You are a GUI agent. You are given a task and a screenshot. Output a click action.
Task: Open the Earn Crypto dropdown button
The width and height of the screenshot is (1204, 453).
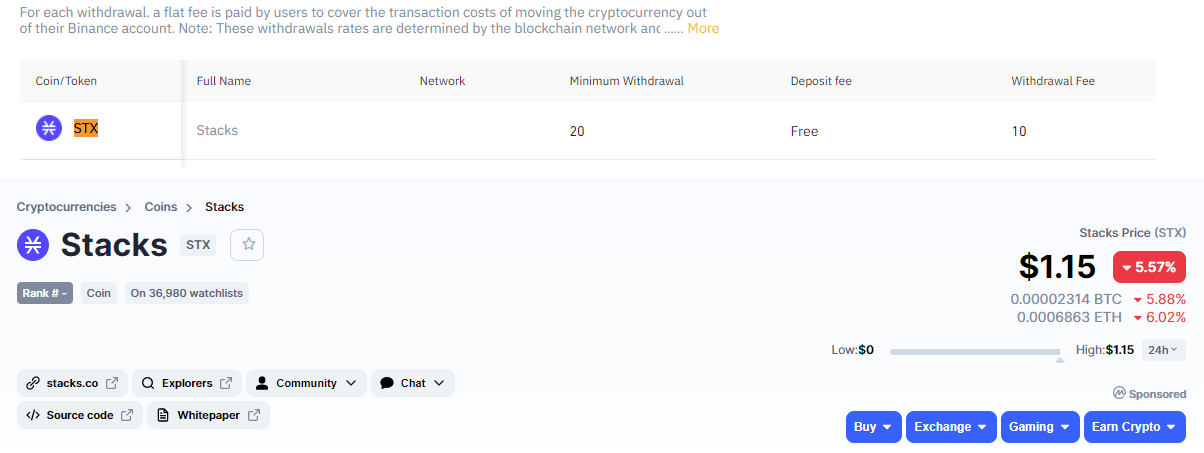(x=1135, y=427)
